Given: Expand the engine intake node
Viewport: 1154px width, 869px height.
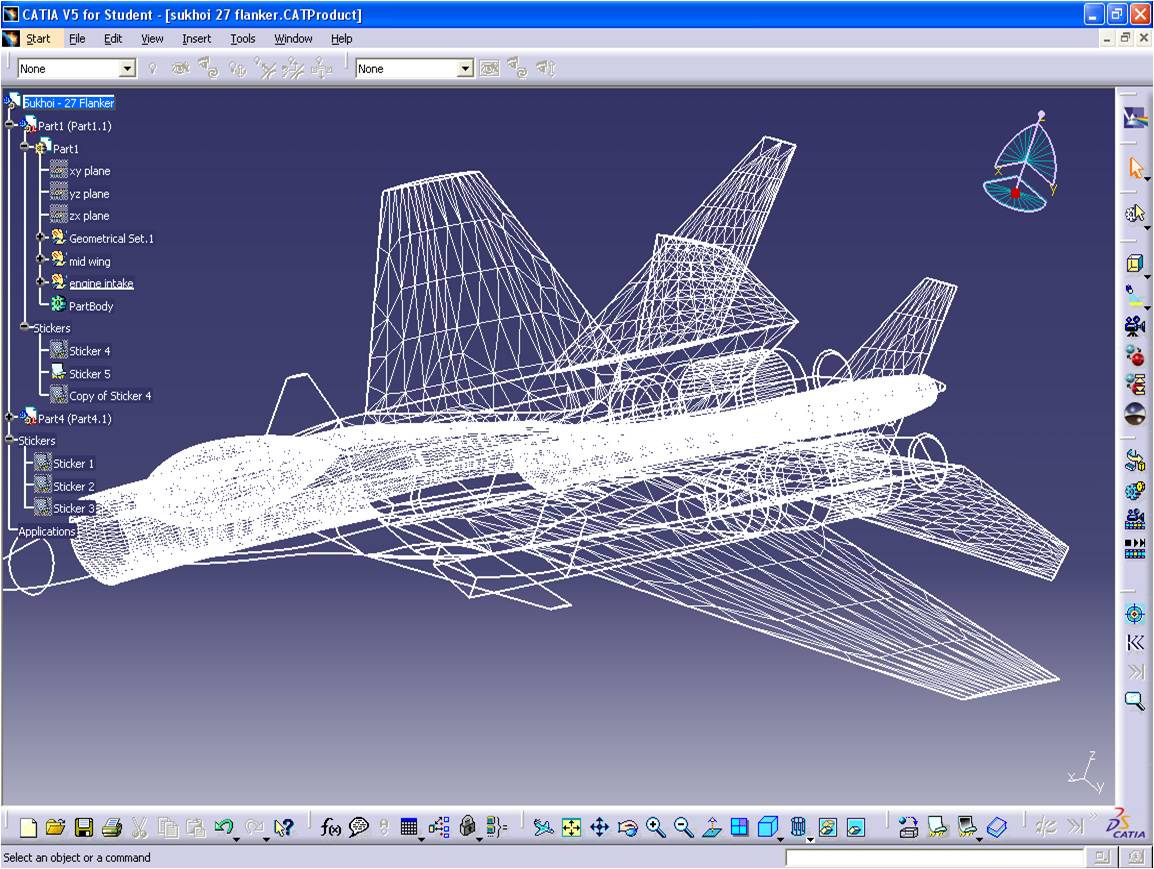Looking at the screenshot, I should (40, 283).
